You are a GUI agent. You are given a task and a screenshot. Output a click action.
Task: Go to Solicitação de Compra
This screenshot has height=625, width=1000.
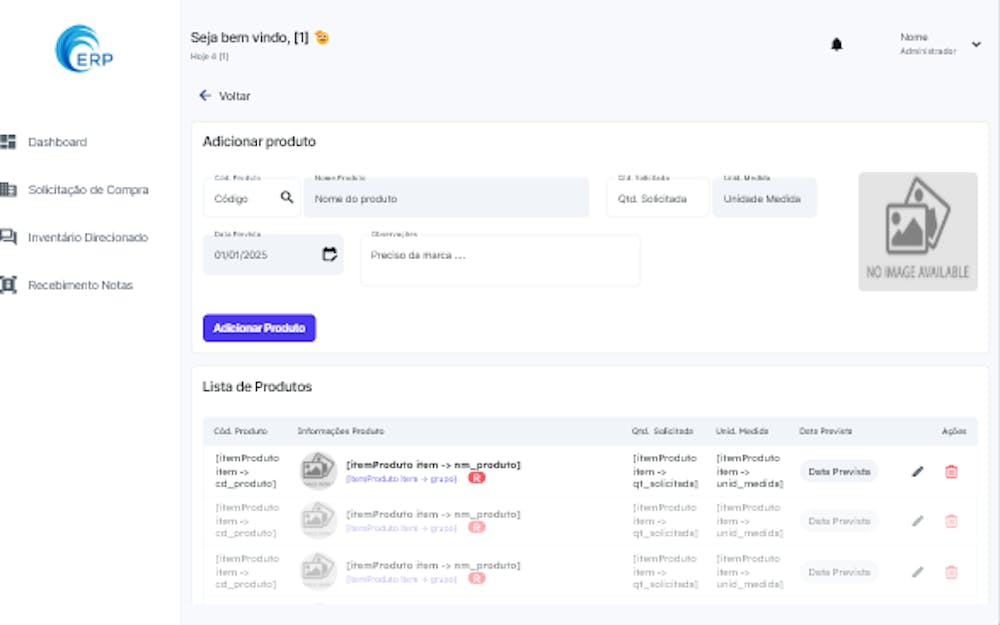[88, 190]
